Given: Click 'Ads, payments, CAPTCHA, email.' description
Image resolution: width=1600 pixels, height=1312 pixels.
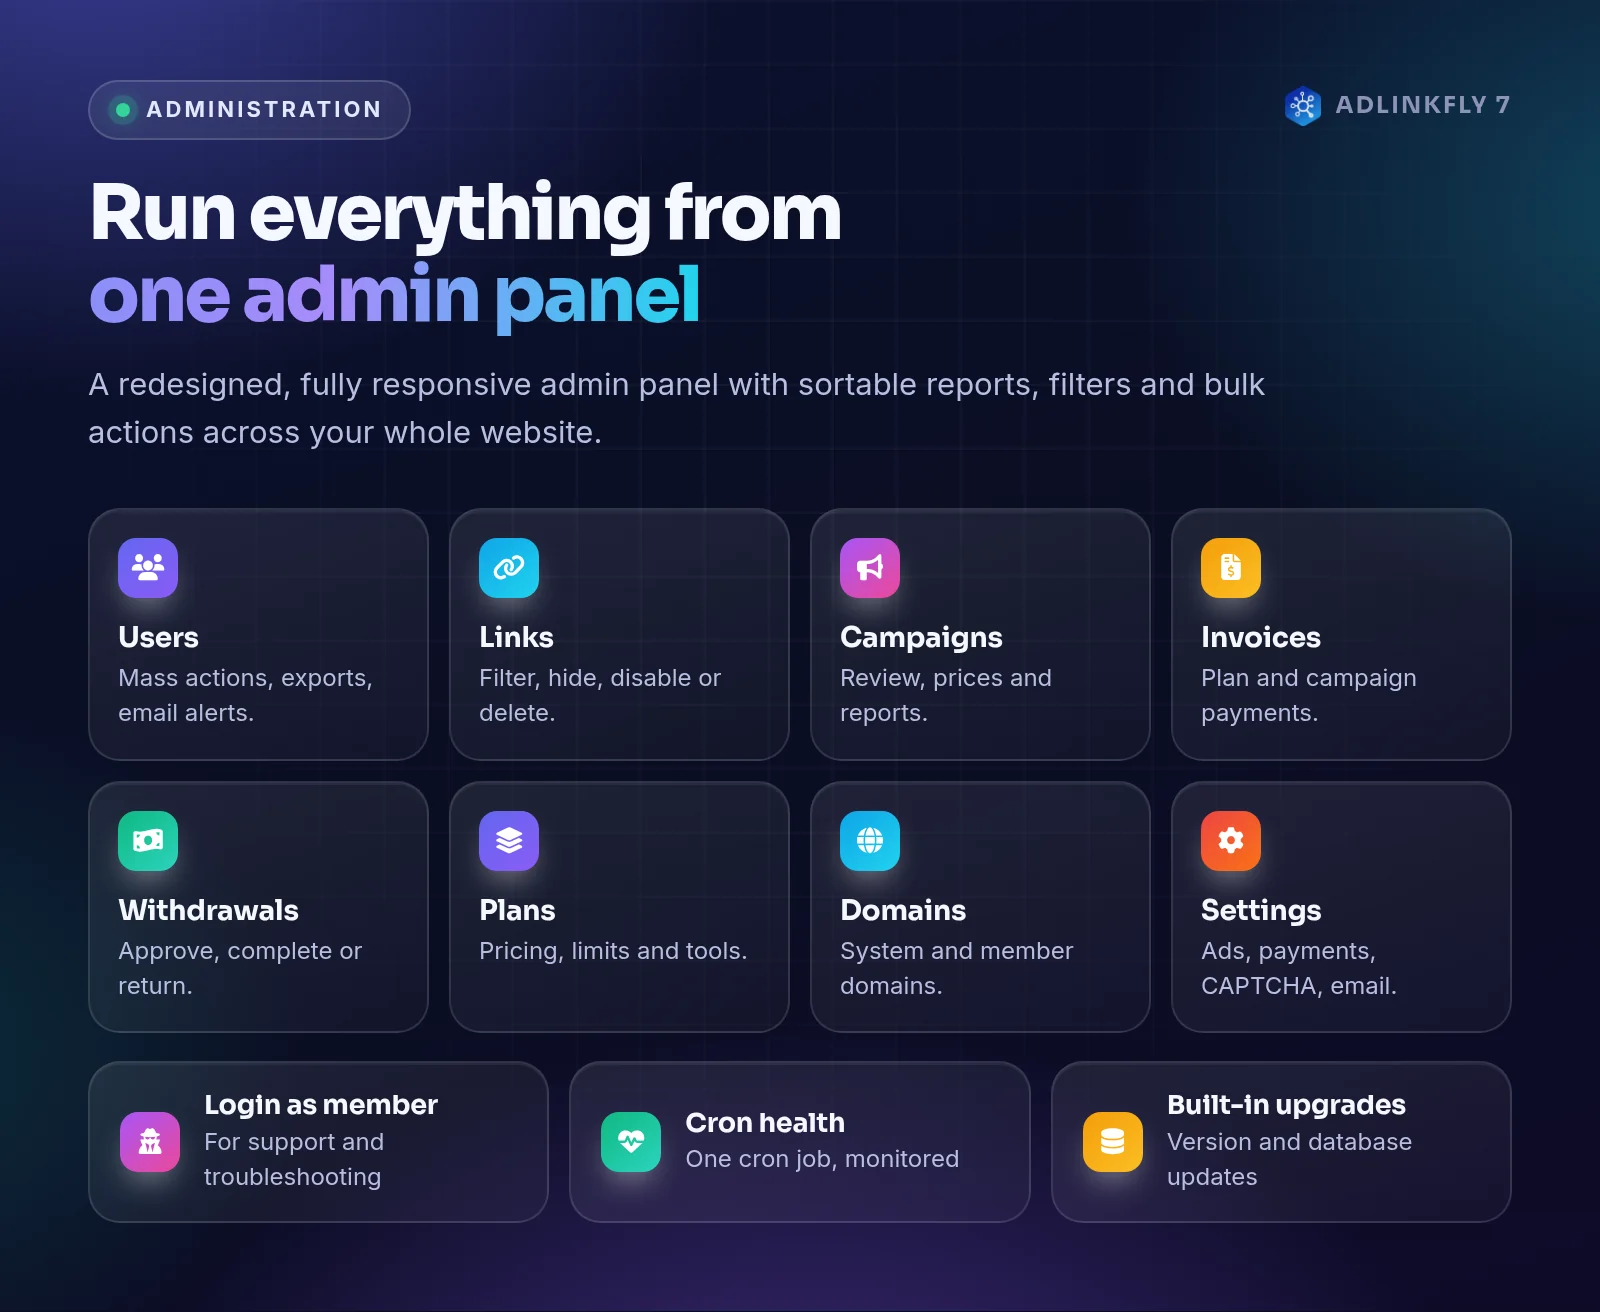Looking at the screenshot, I should pyautogui.click(x=1299, y=968).
